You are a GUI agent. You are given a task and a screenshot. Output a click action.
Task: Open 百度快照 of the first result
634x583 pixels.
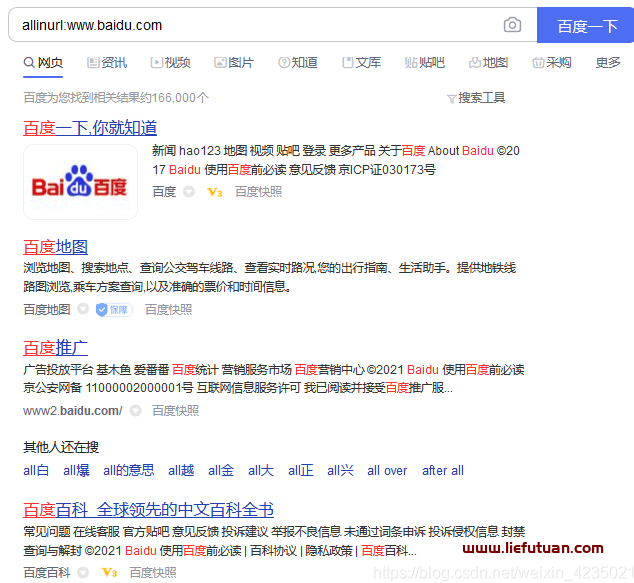click(258, 192)
